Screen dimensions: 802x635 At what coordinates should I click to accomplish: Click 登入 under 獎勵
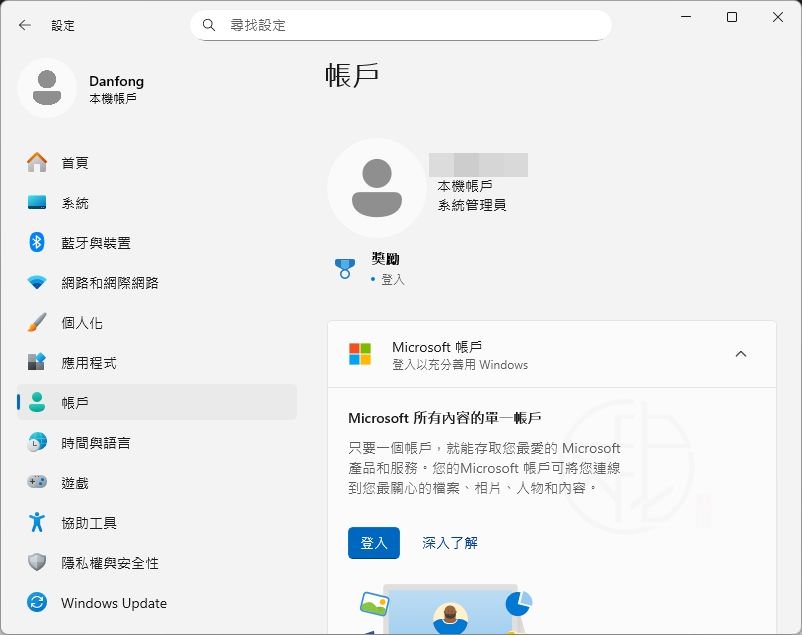click(x=393, y=280)
